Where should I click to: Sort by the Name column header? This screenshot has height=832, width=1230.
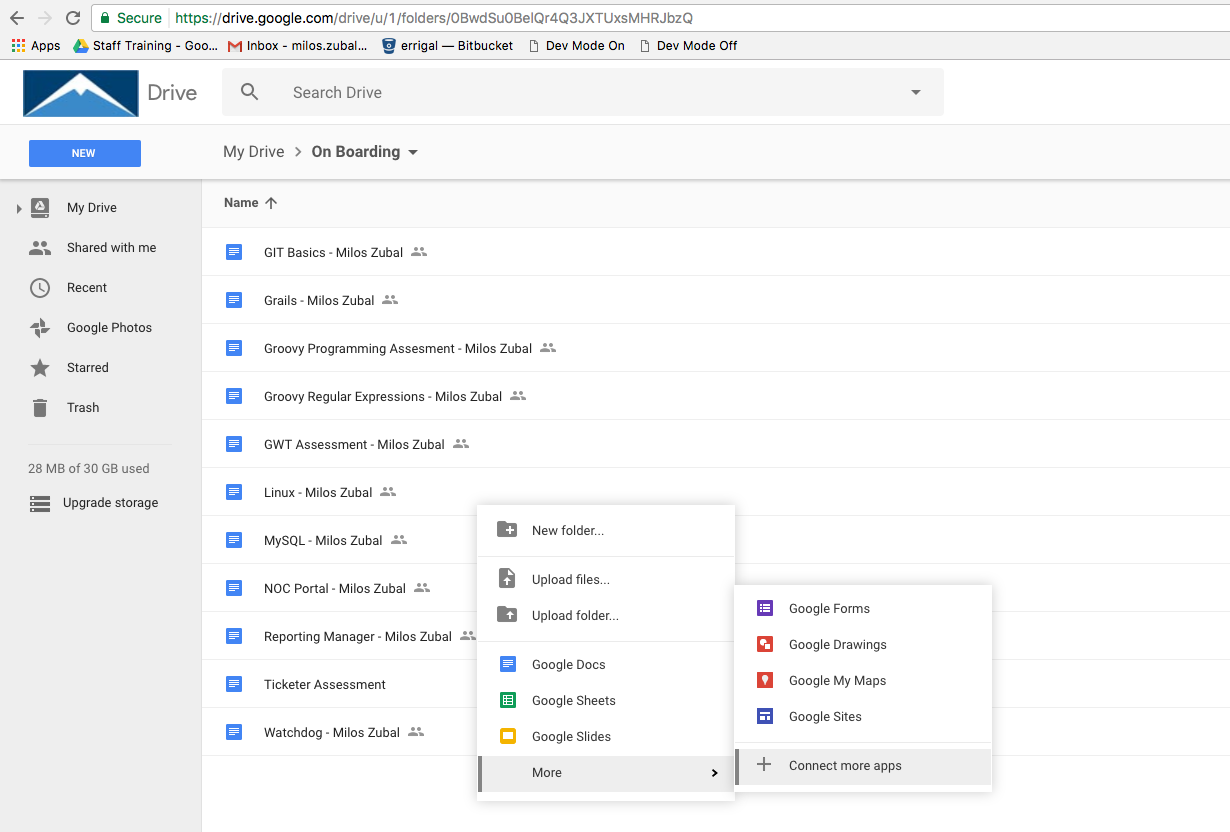(241, 202)
